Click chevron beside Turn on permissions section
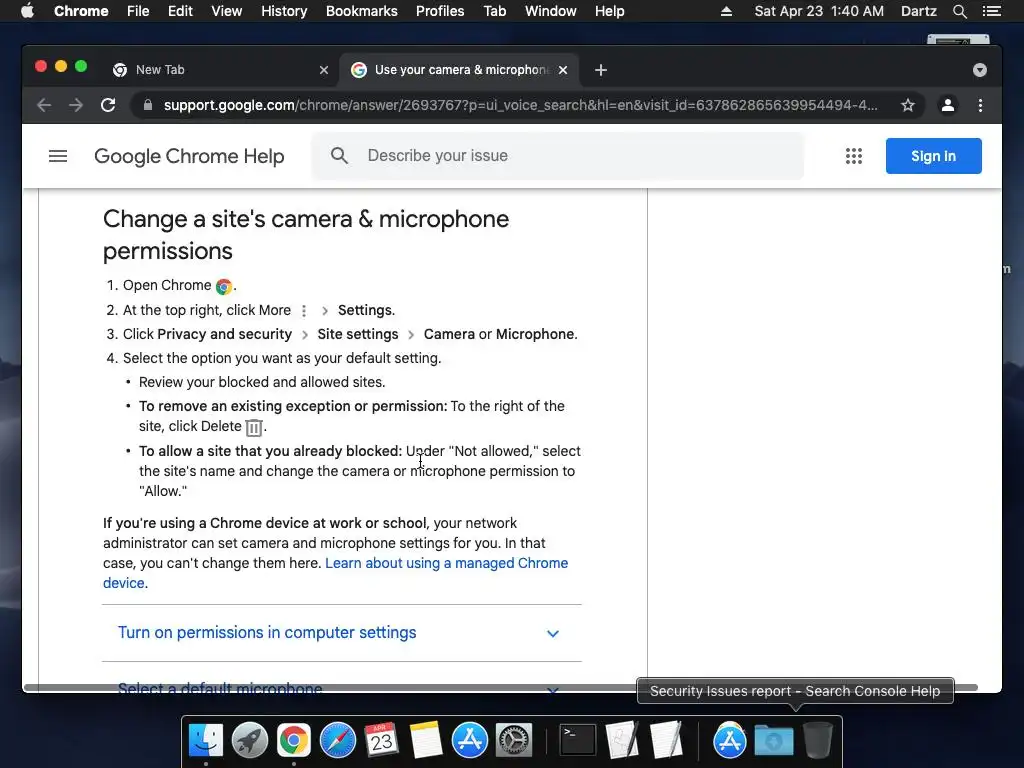This screenshot has width=1024, height=768. (x=552, y=633)
